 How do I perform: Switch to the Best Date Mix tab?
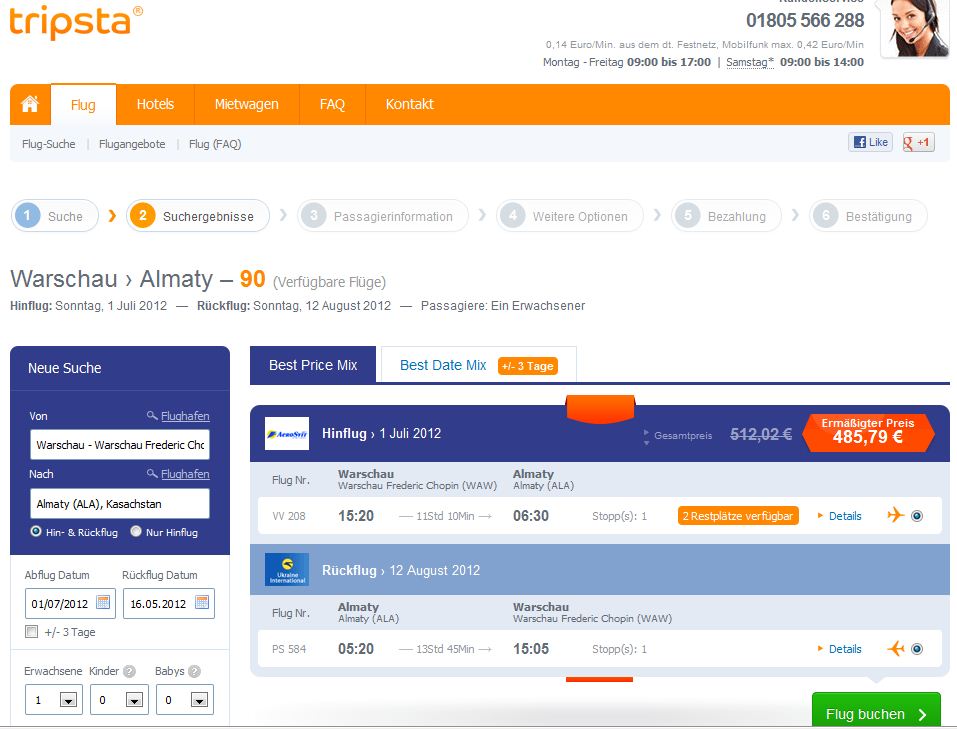click(x=478, y=365)
